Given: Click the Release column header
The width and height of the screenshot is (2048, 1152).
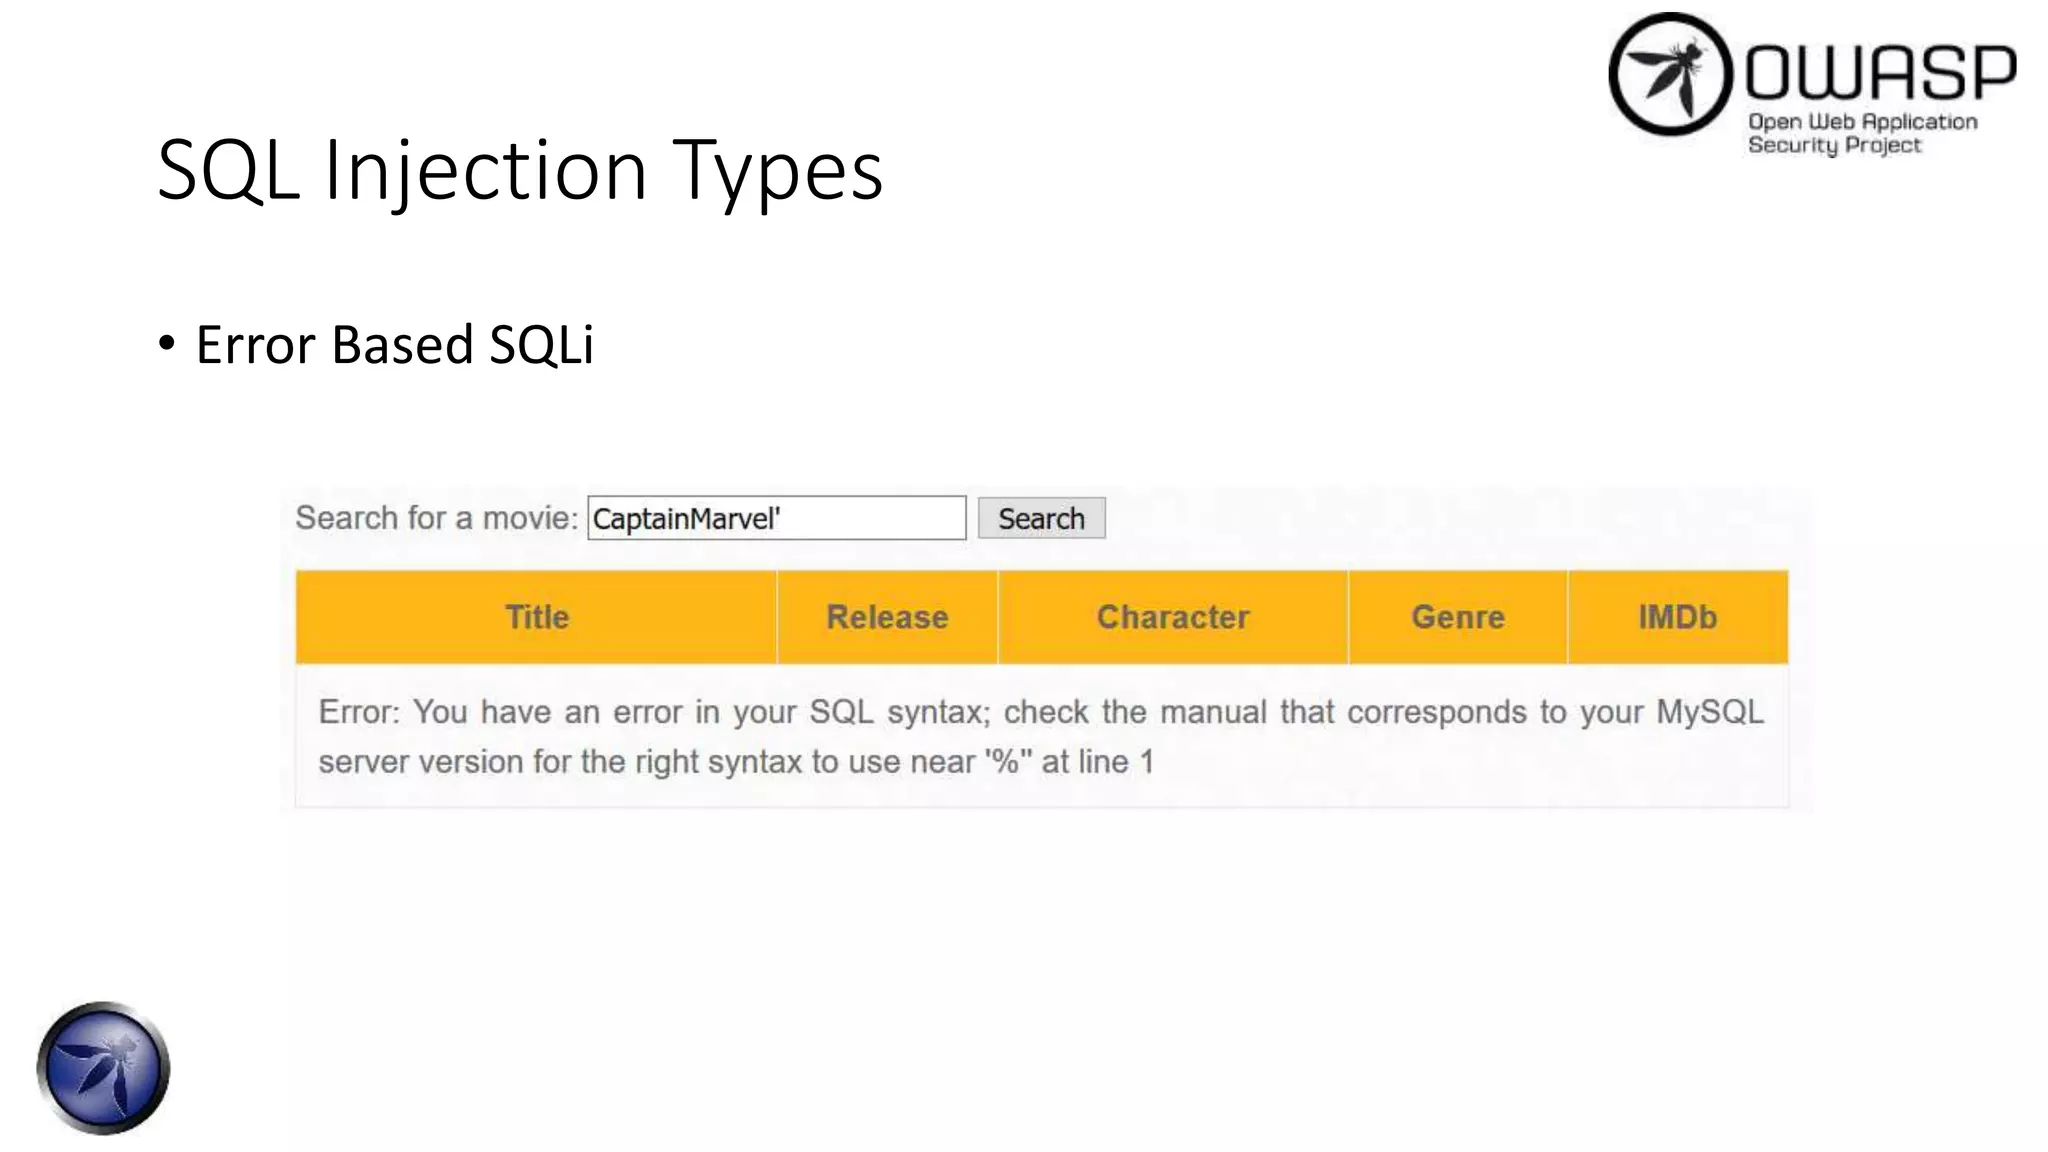Looking at the screenshot, I should click(887, 617).
